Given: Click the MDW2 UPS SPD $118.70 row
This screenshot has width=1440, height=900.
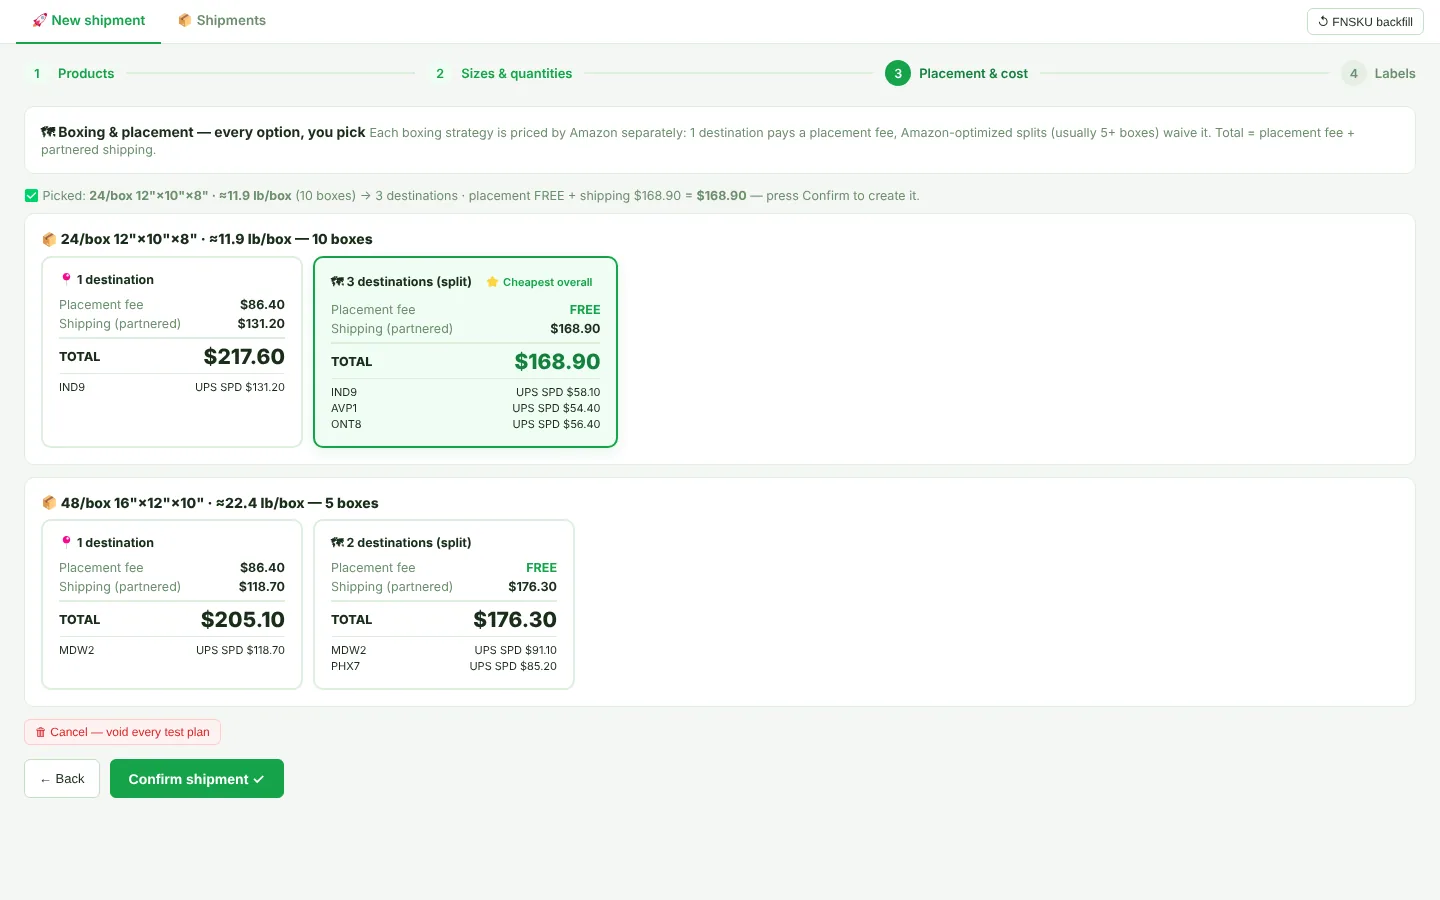Looking at the screenshot, I should (172, 650).
